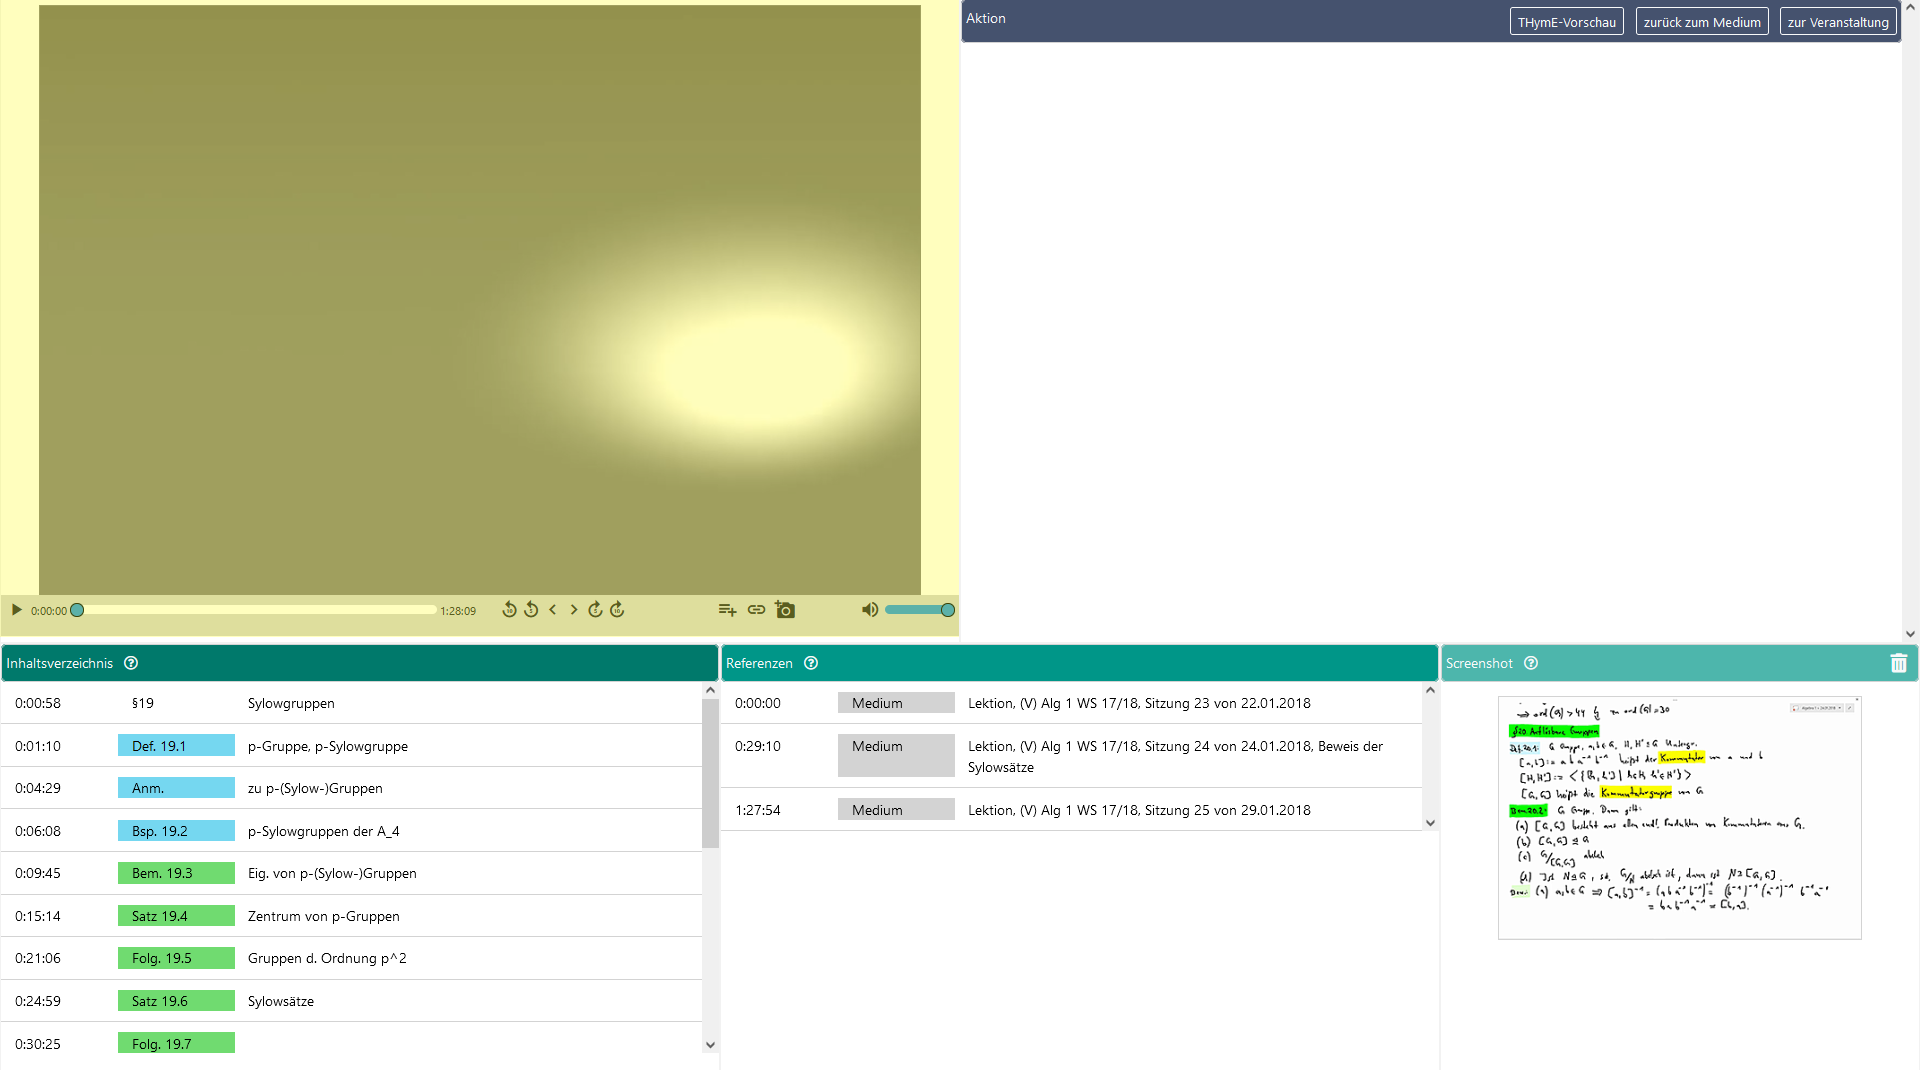Click 'zu p-(Sylow-)Gruppen' entry text
The height and width of the screenshot is (1070, 1920).
point(315,788)
